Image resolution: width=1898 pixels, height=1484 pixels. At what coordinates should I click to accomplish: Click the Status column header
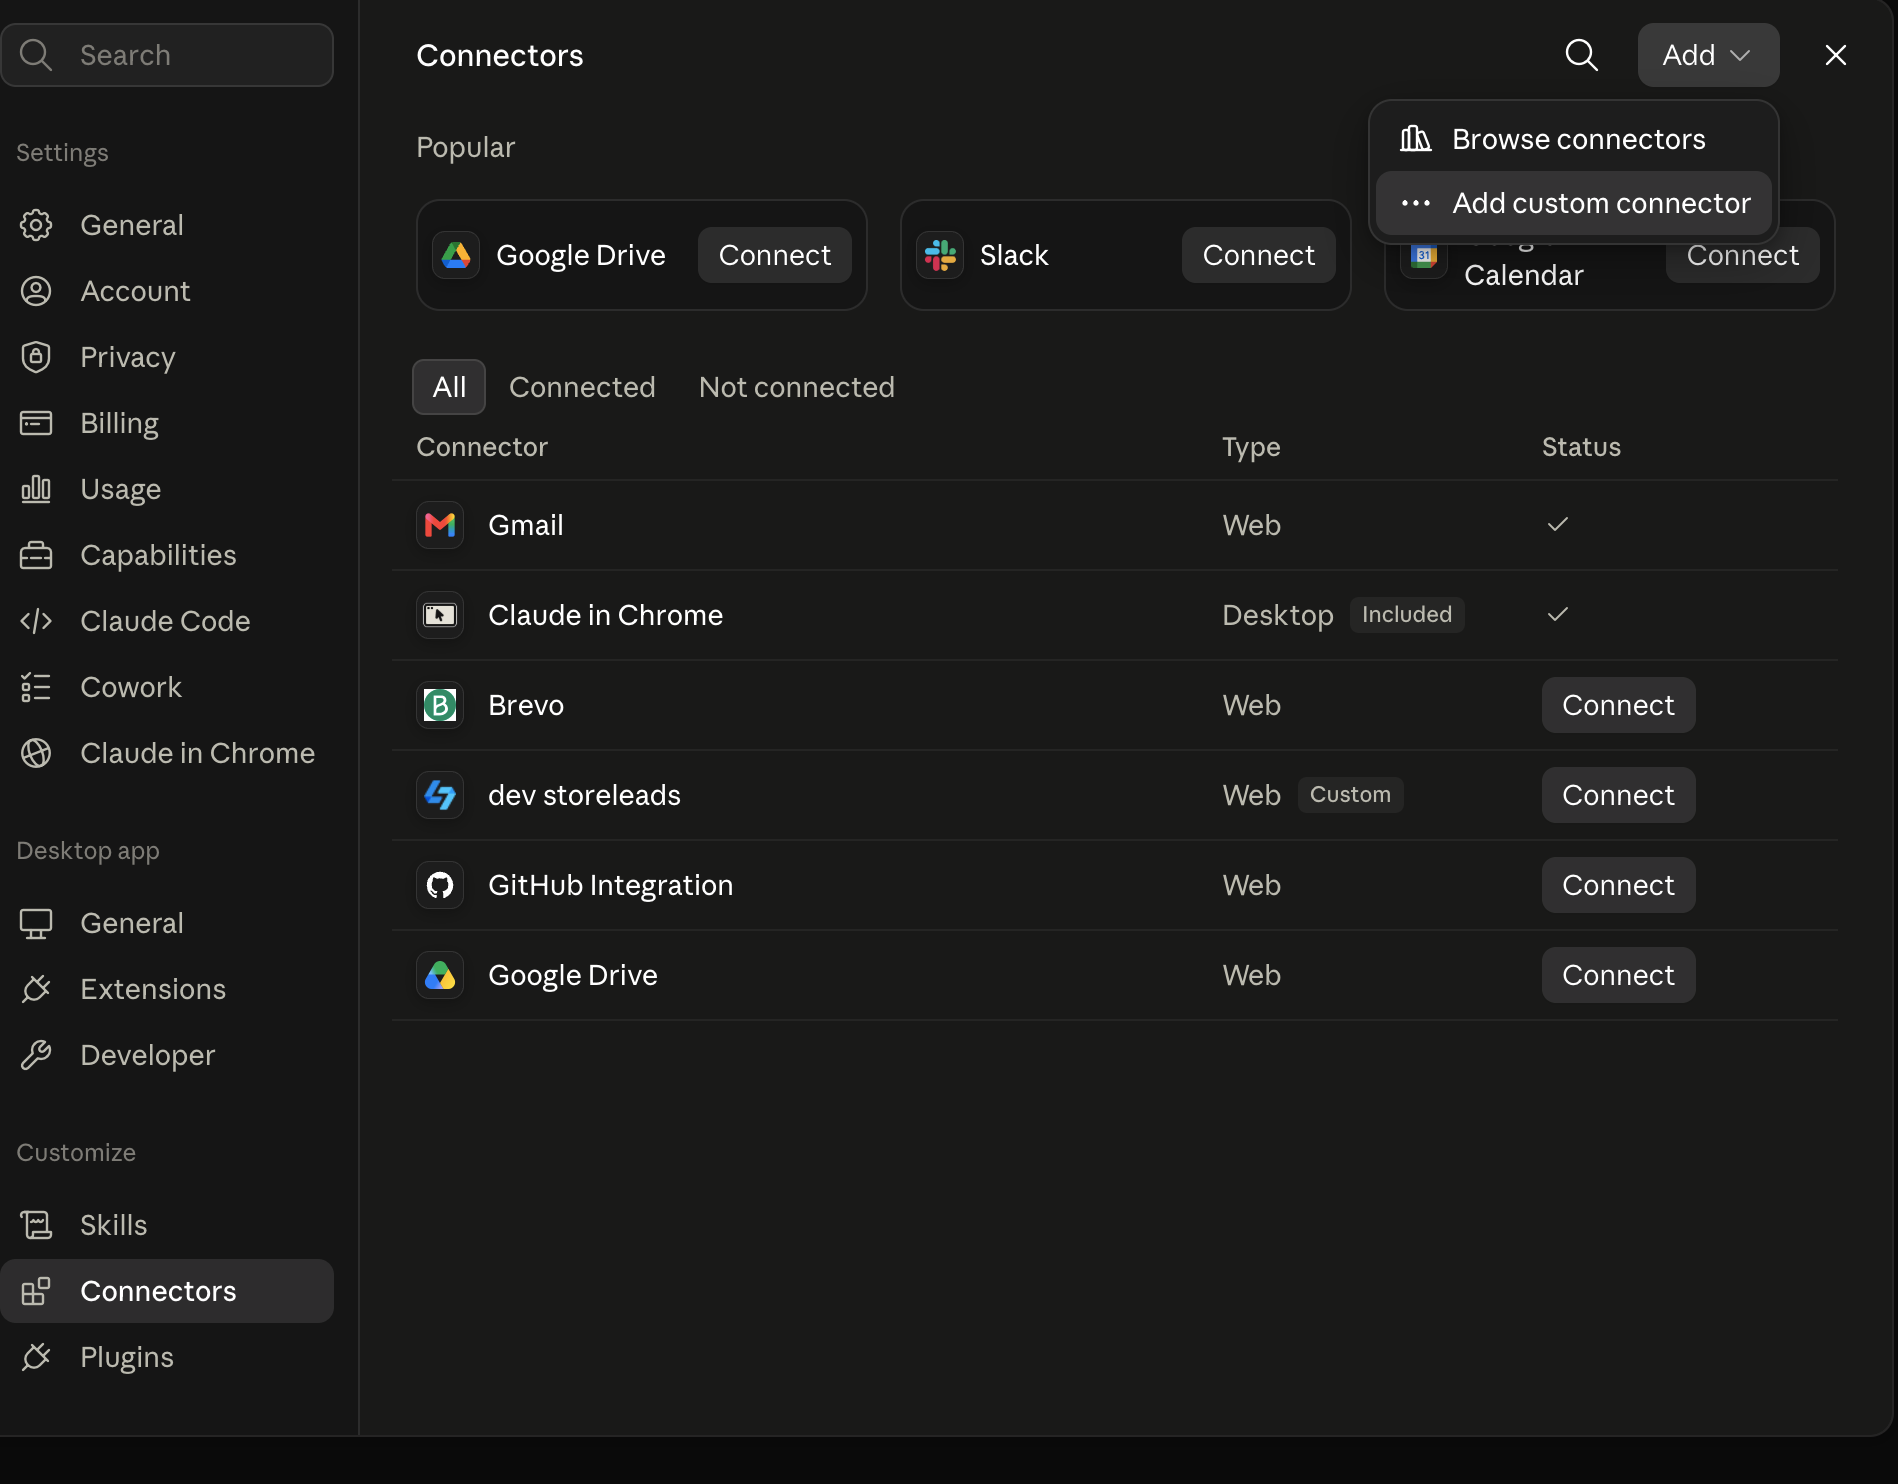coord(1581,447)
